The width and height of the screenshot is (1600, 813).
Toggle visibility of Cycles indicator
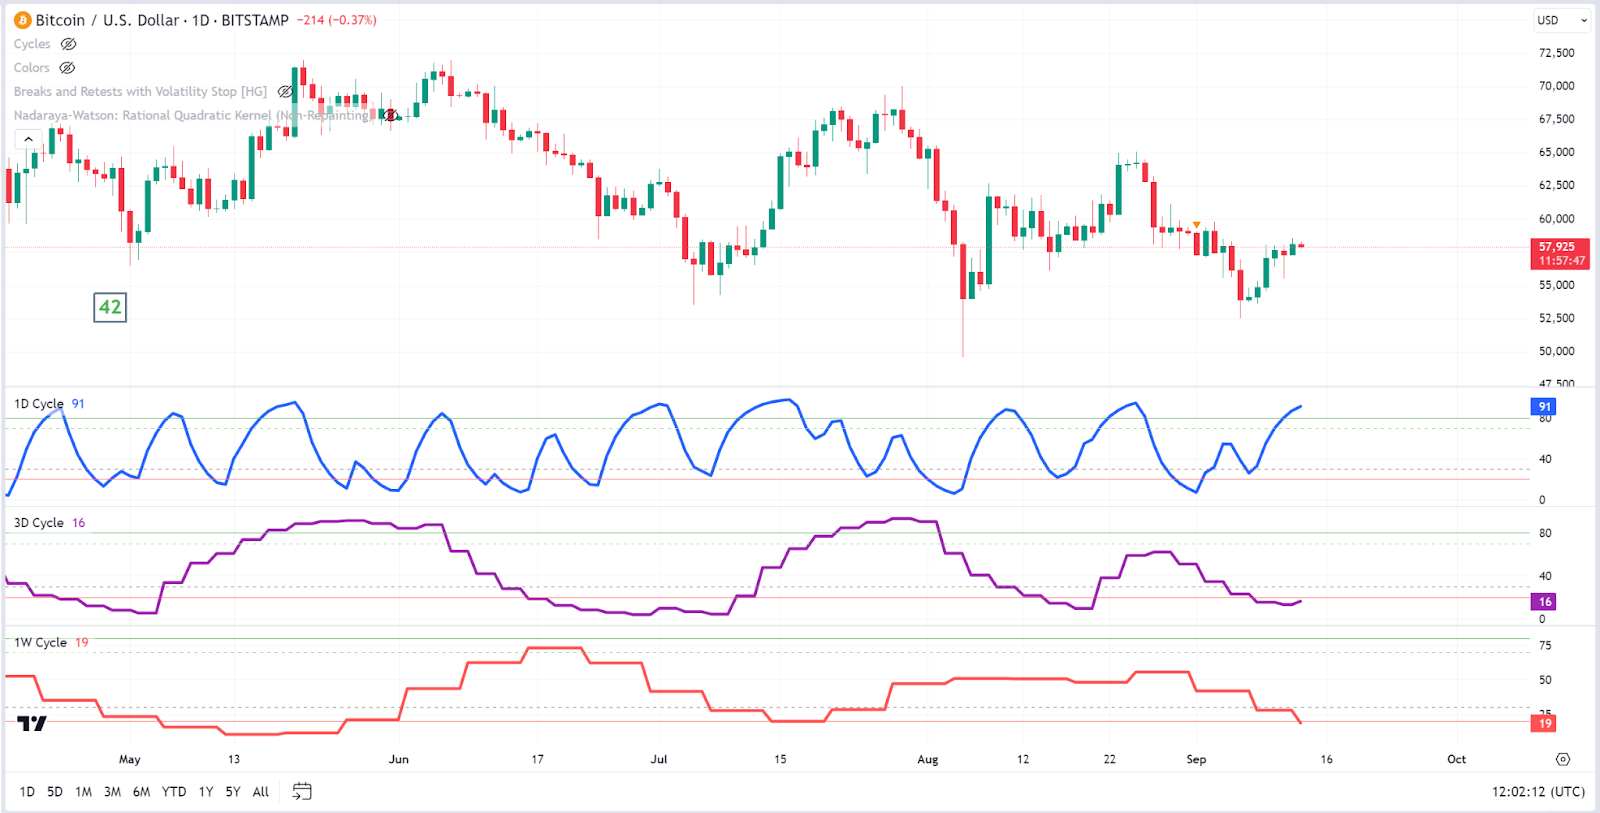click(x=68, y=44)
